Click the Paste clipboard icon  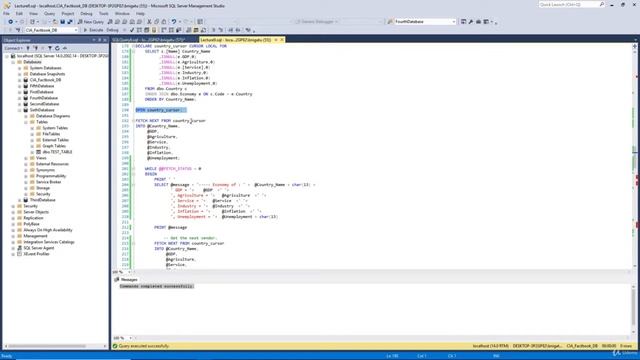click(164, 22)
